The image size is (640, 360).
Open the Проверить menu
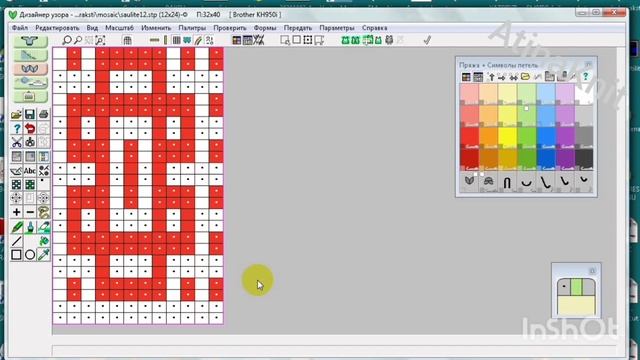(x=230, y=28)
